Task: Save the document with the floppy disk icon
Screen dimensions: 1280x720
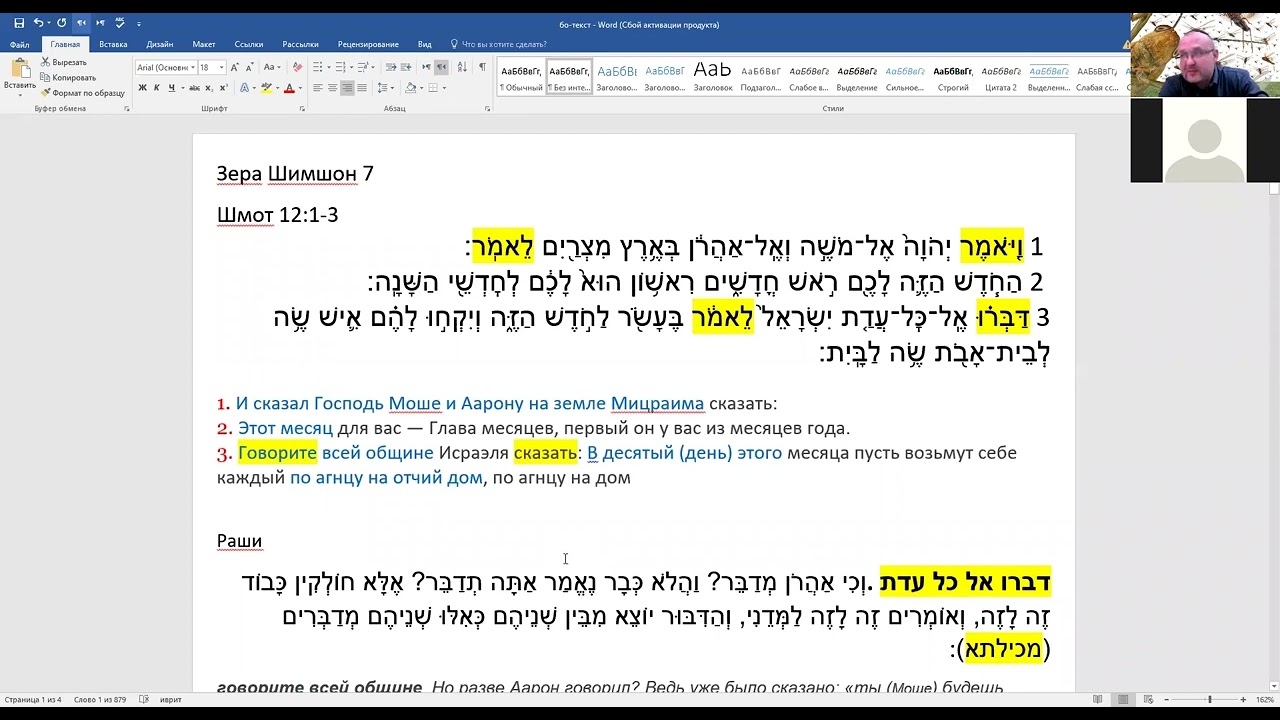Action: pyautogui.click(x=19, y=23)
